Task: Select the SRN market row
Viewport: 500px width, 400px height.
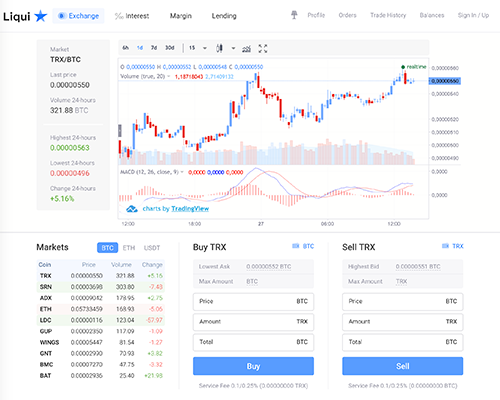Action: pyautogui.click(x=101, y=287)
